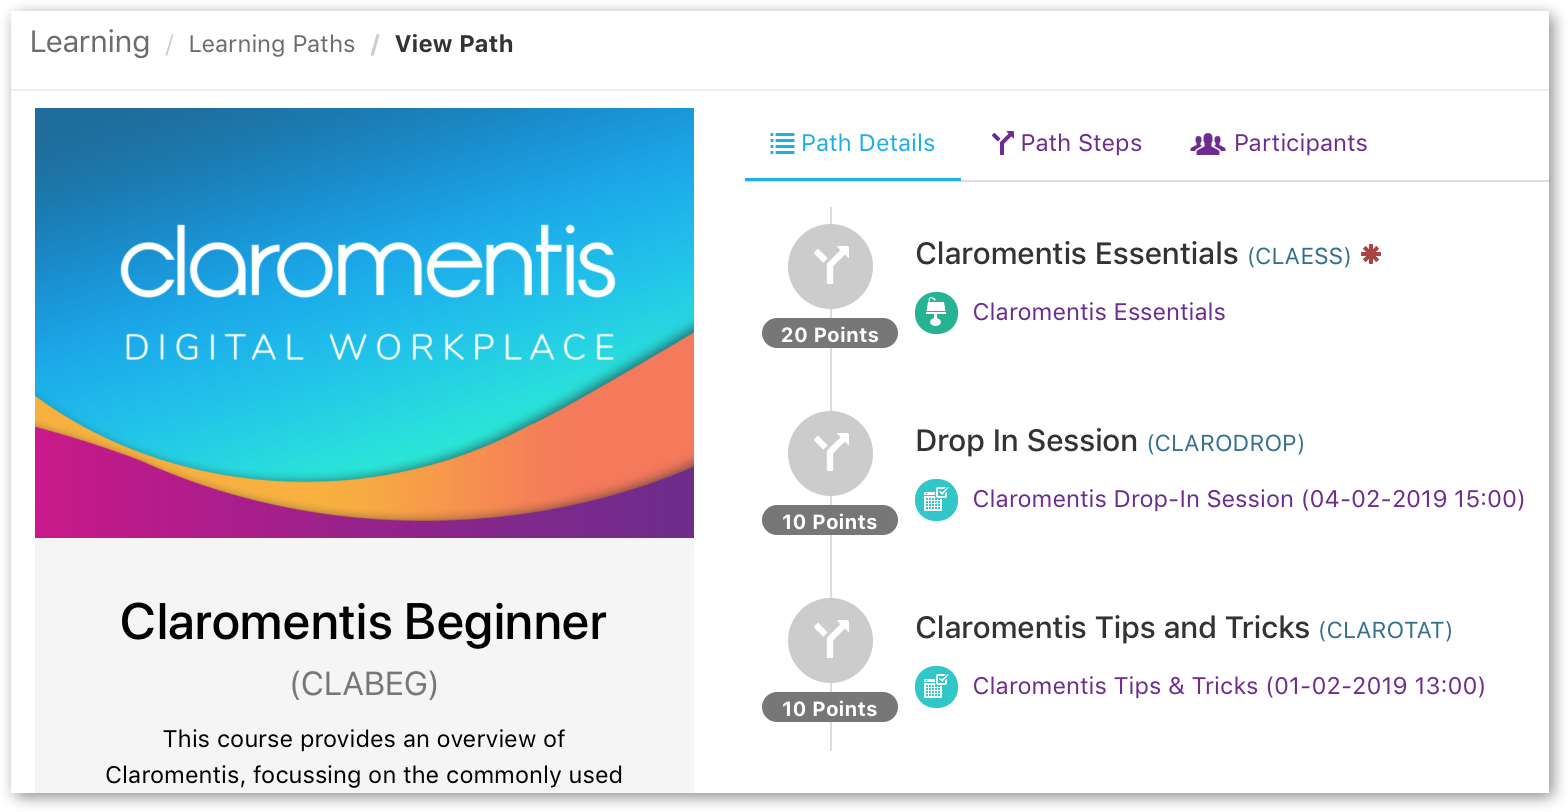Image resolution: width=1568 pixels, height=812 pixels.
Task: Click the list icon on Path Details tab
Action: [781, 143]
